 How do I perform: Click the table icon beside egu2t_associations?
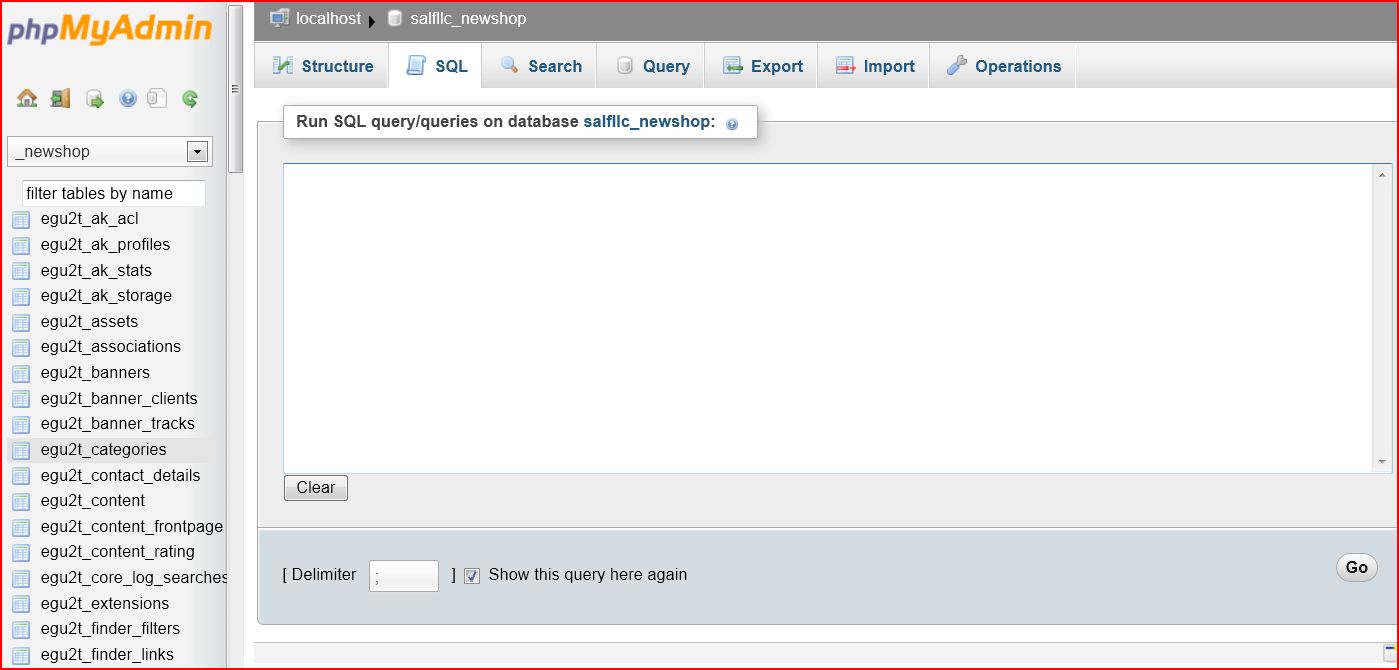[x=21, y=347]
